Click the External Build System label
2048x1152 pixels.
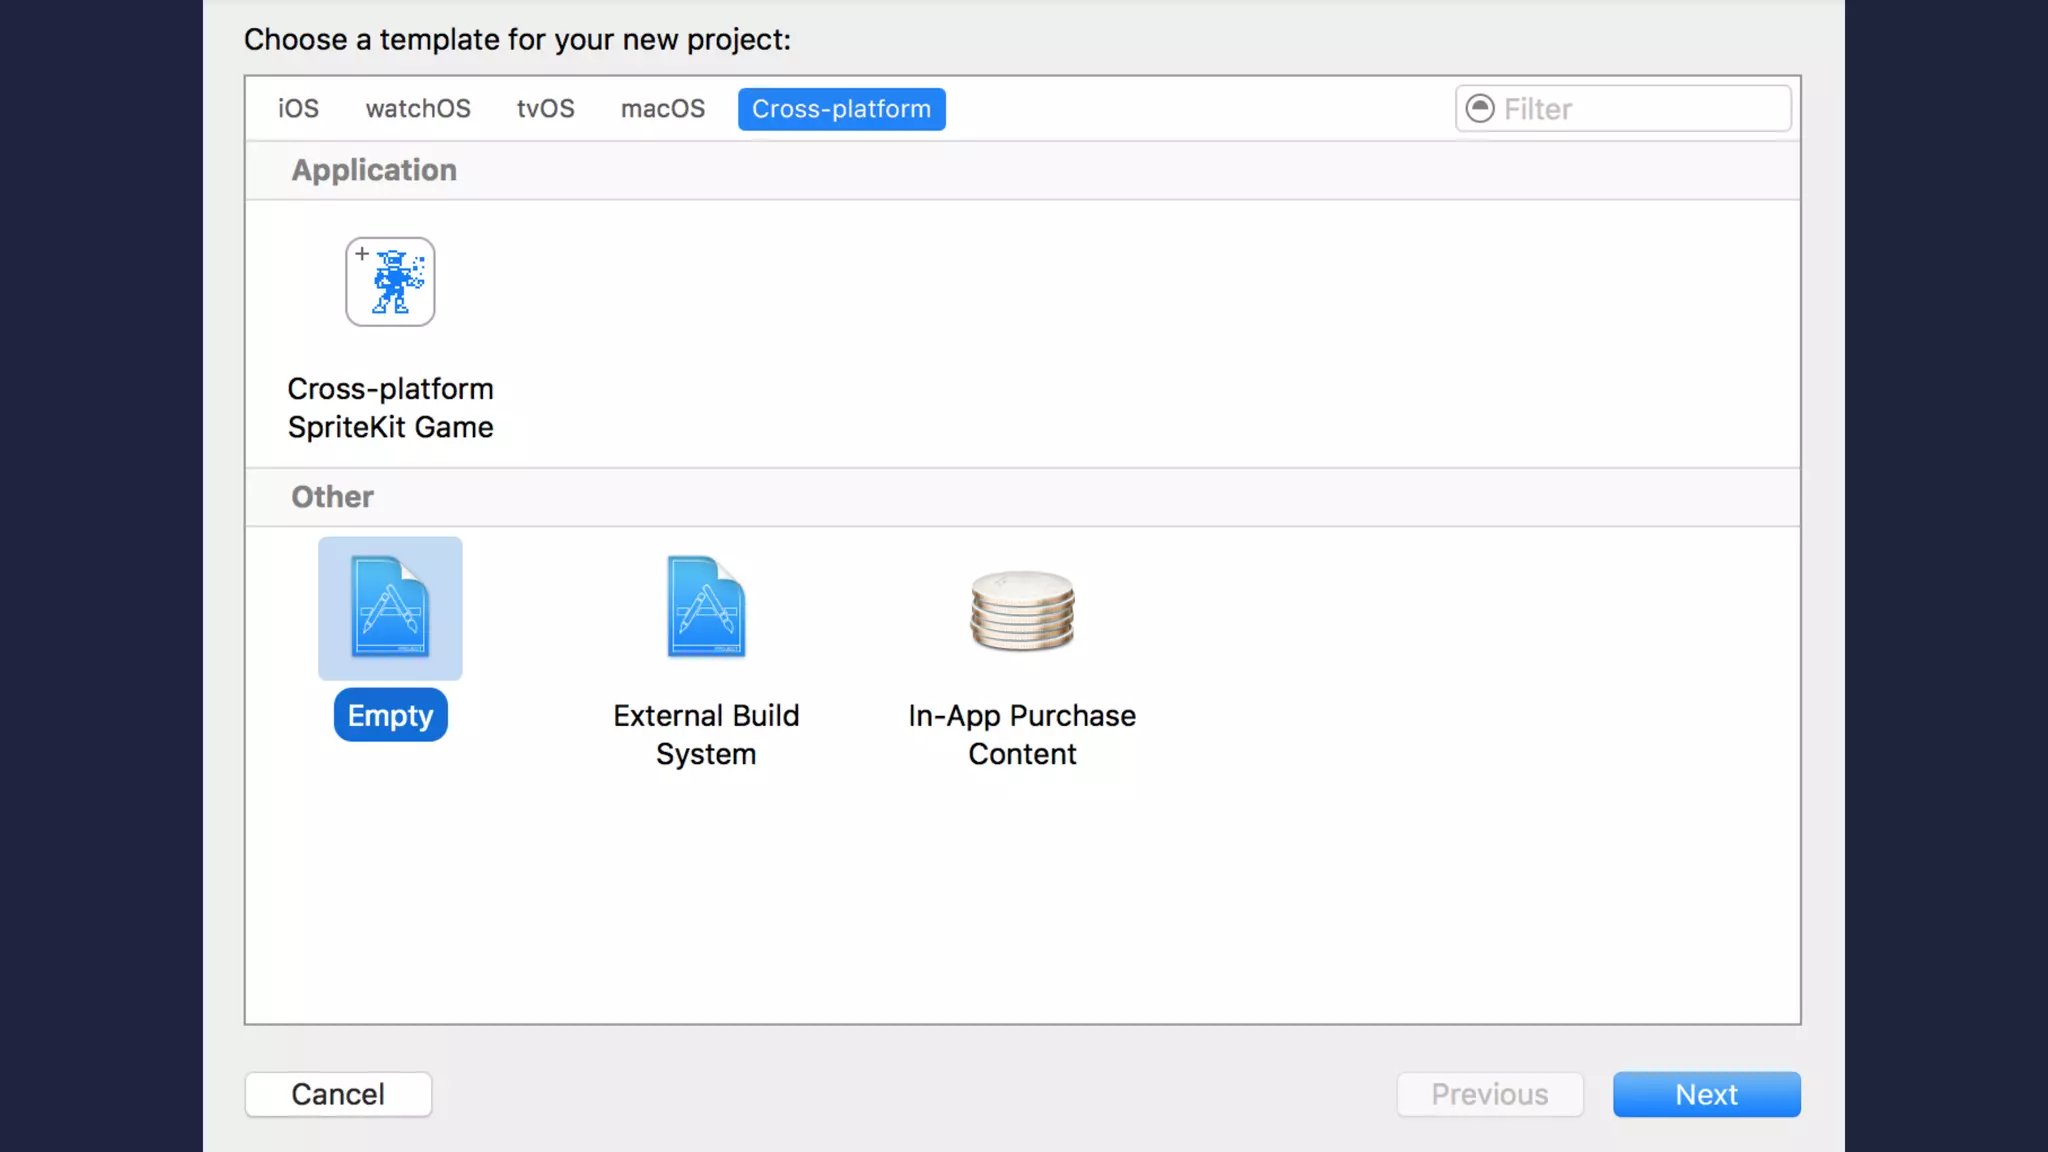click(x=706, y=734)
